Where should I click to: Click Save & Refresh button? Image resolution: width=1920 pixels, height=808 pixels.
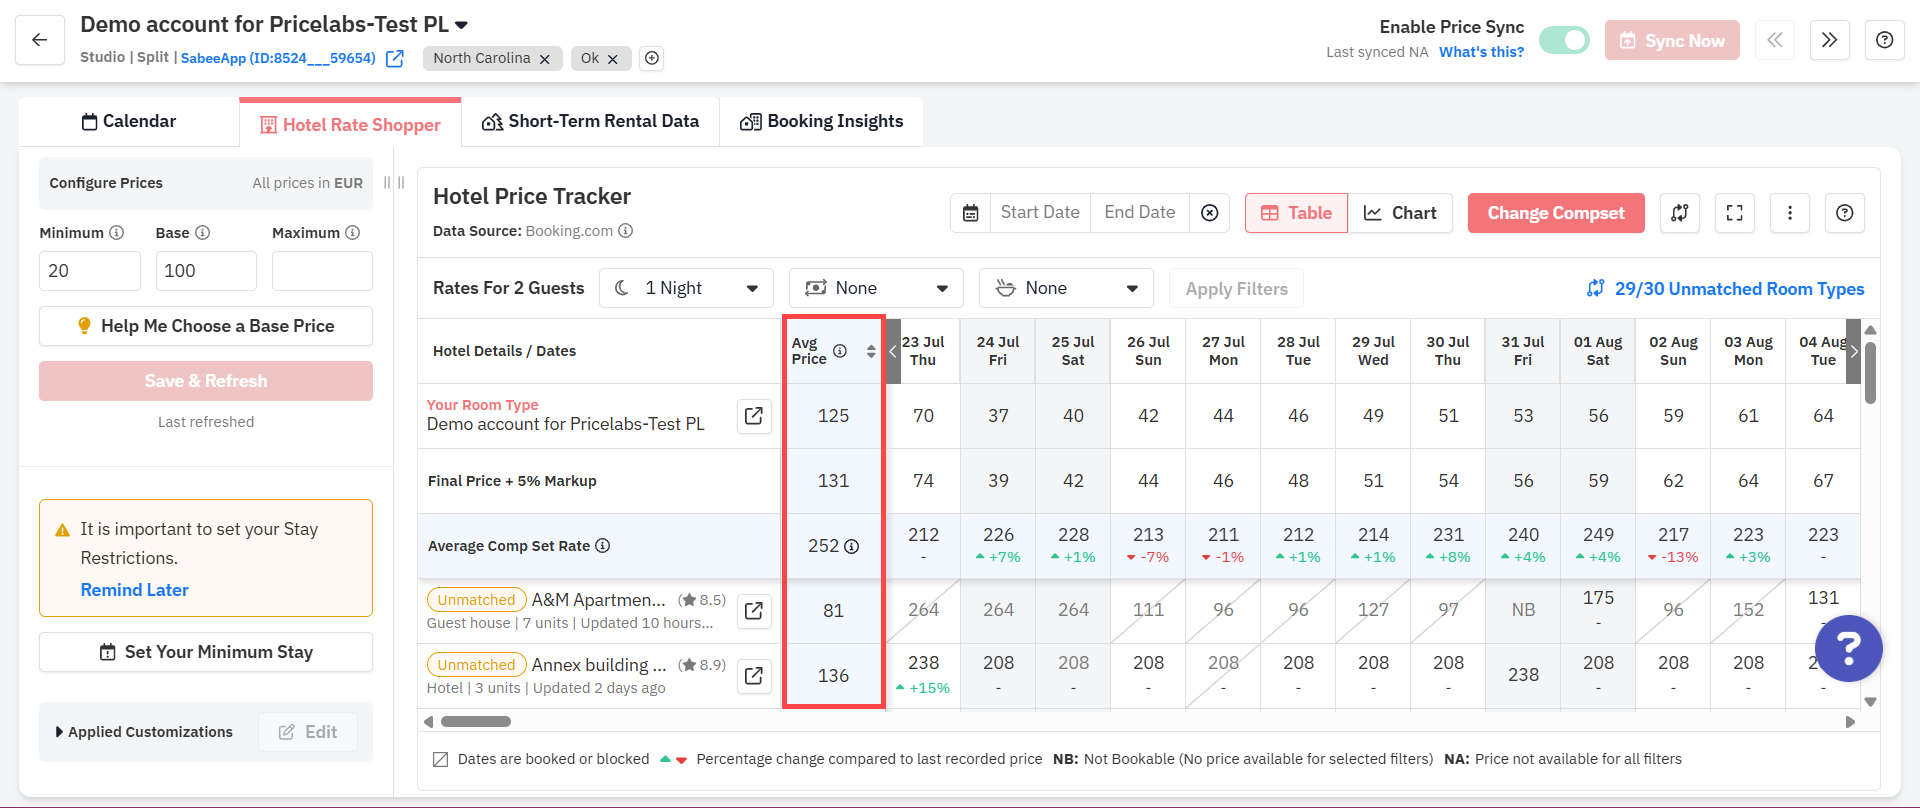pyautogui.click(x=206, y=381)
